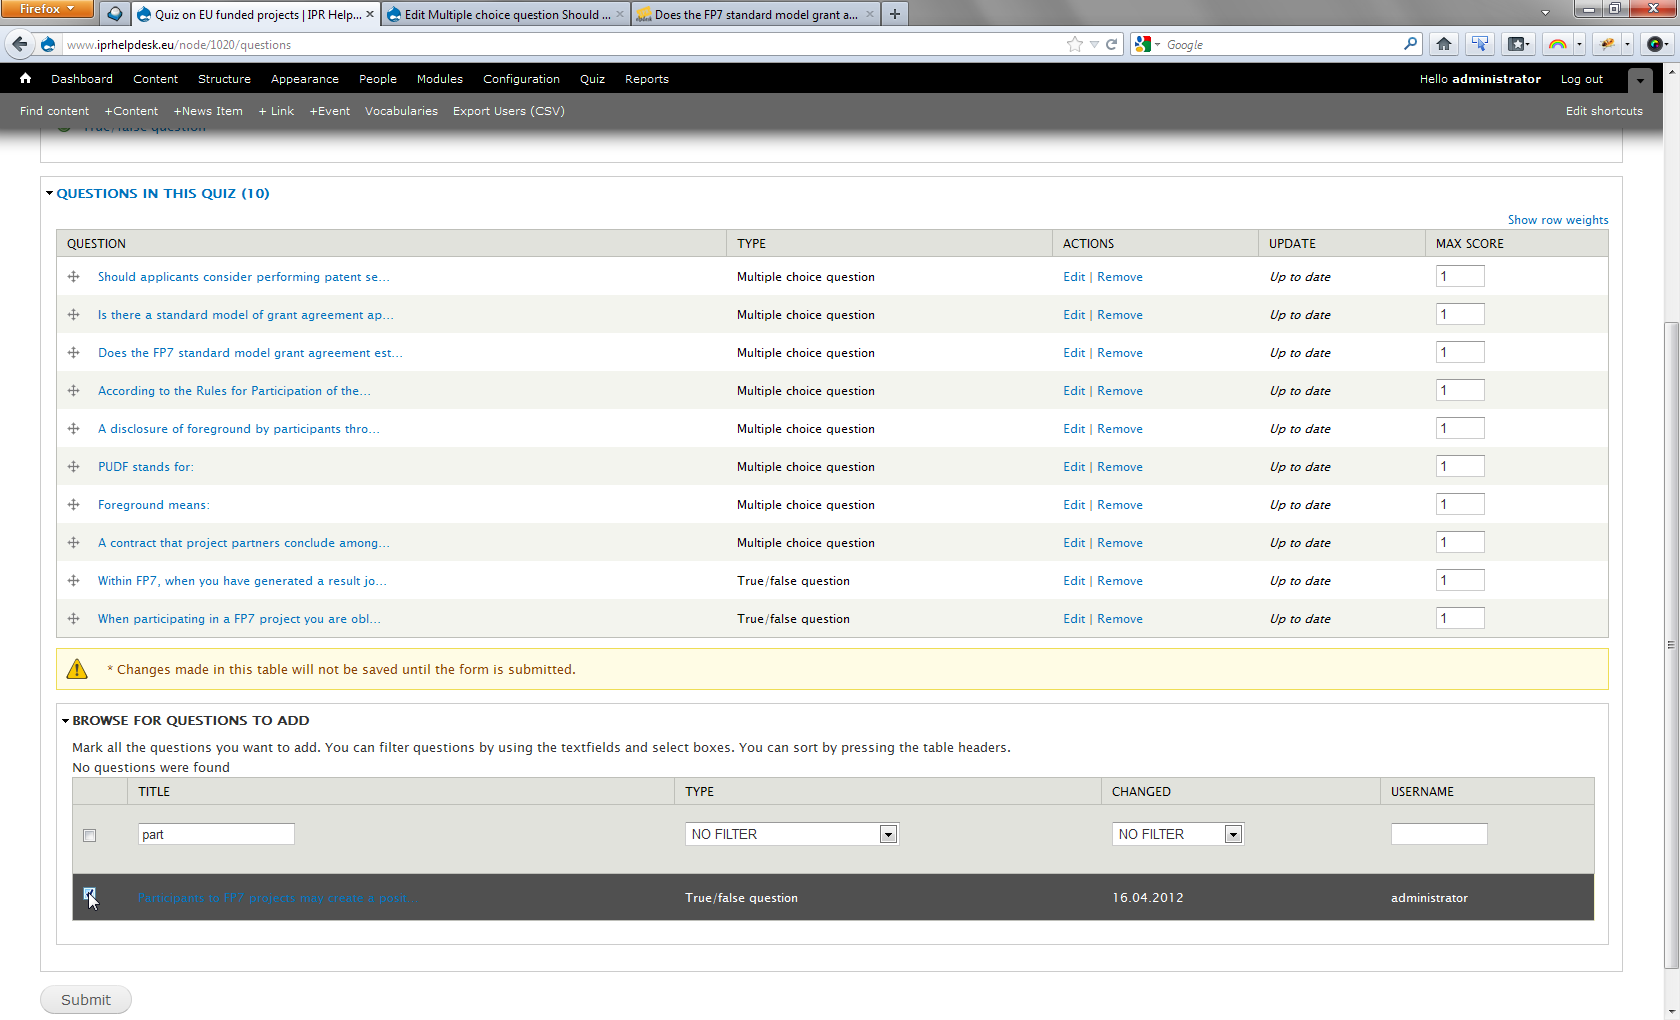Screen dimensions: 1680x1020
Task: Edit the Should applicants consider question
Action: tap(1074, 277)
